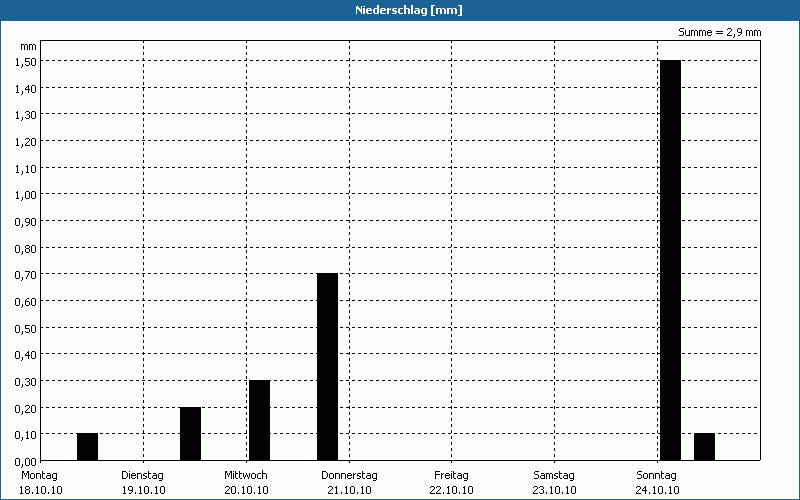
Task: Click the 1,20 y-axis value
Action: click(26, 142)
